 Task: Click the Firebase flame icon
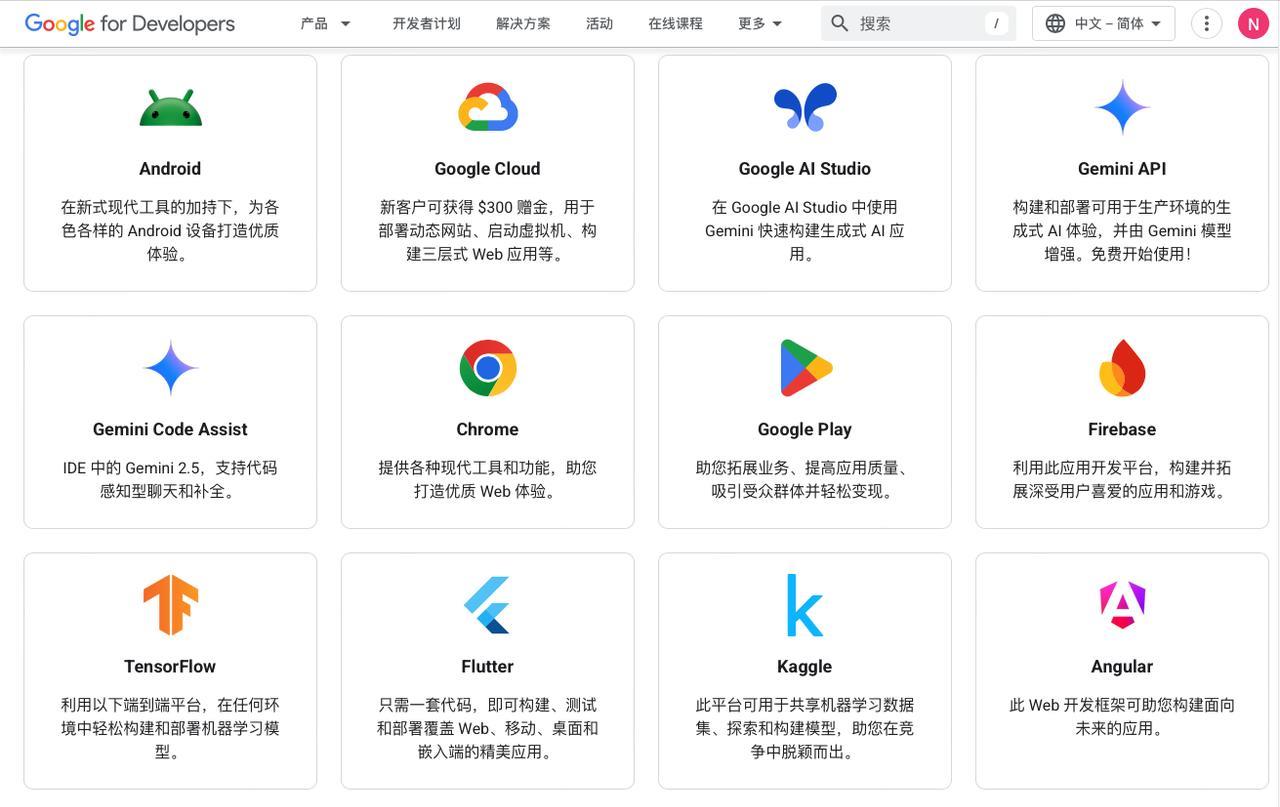tap(1122, 368)
